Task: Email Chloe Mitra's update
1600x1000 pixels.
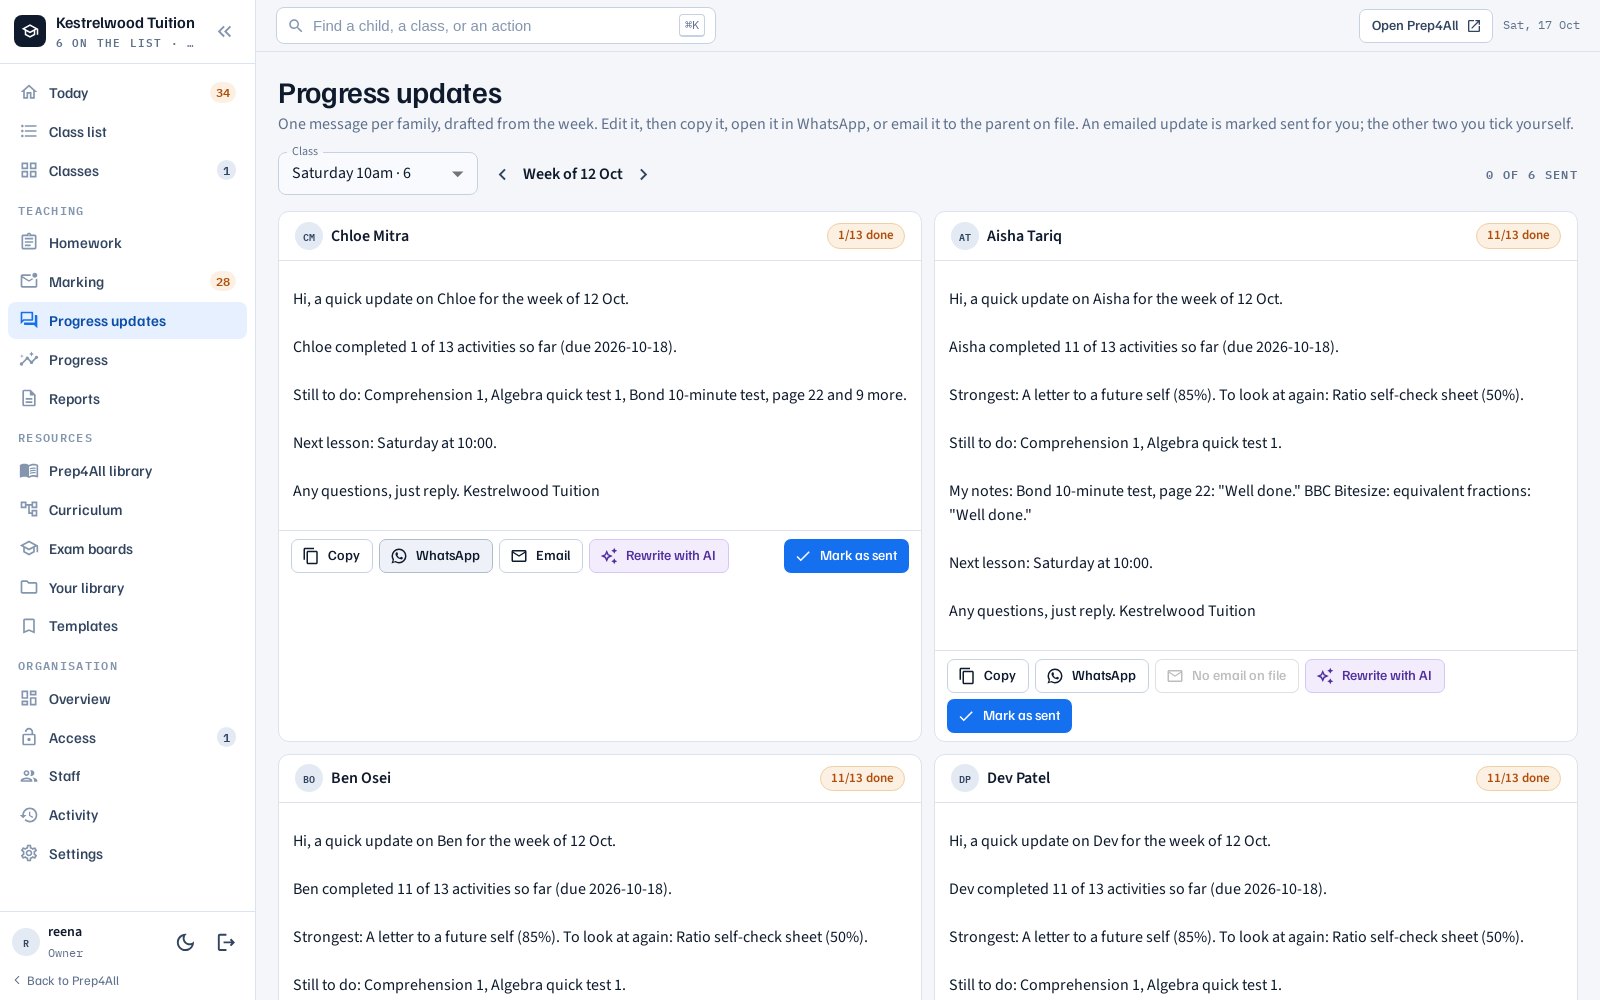Action: click(541, 556)
